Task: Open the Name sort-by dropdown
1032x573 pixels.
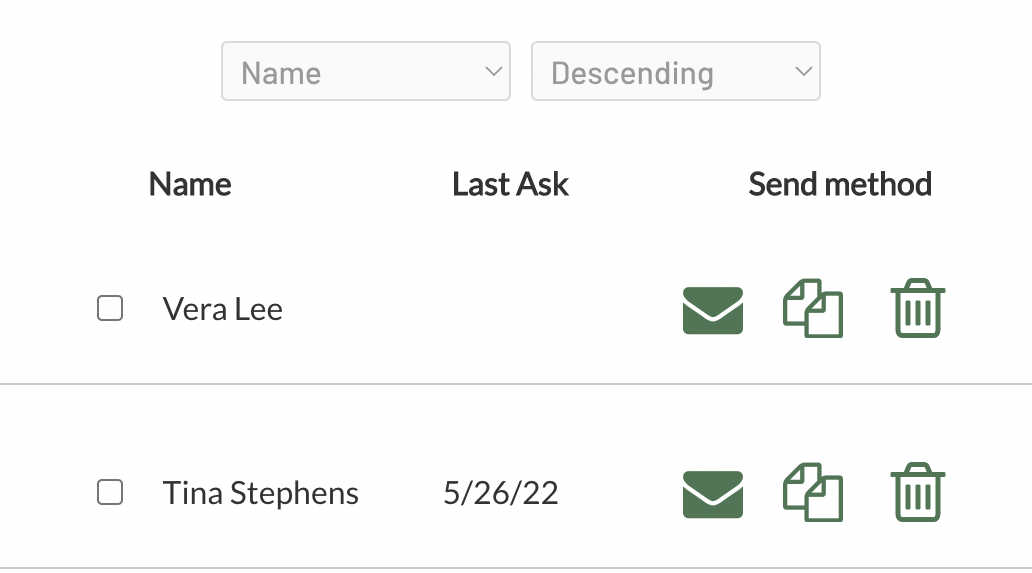Action: (366, 71)
